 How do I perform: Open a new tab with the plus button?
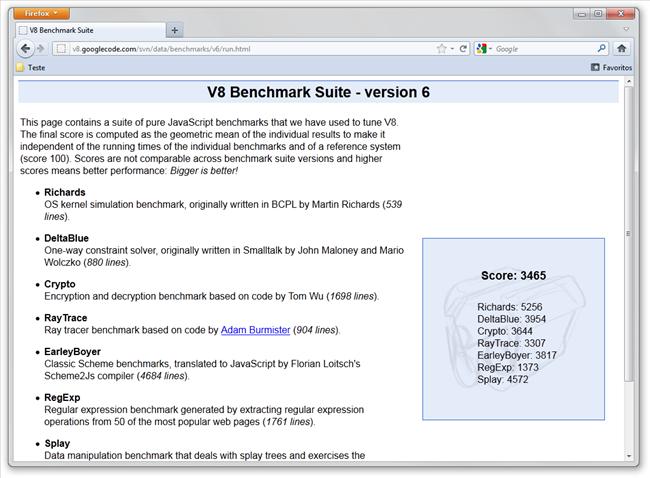click(175, 30)
